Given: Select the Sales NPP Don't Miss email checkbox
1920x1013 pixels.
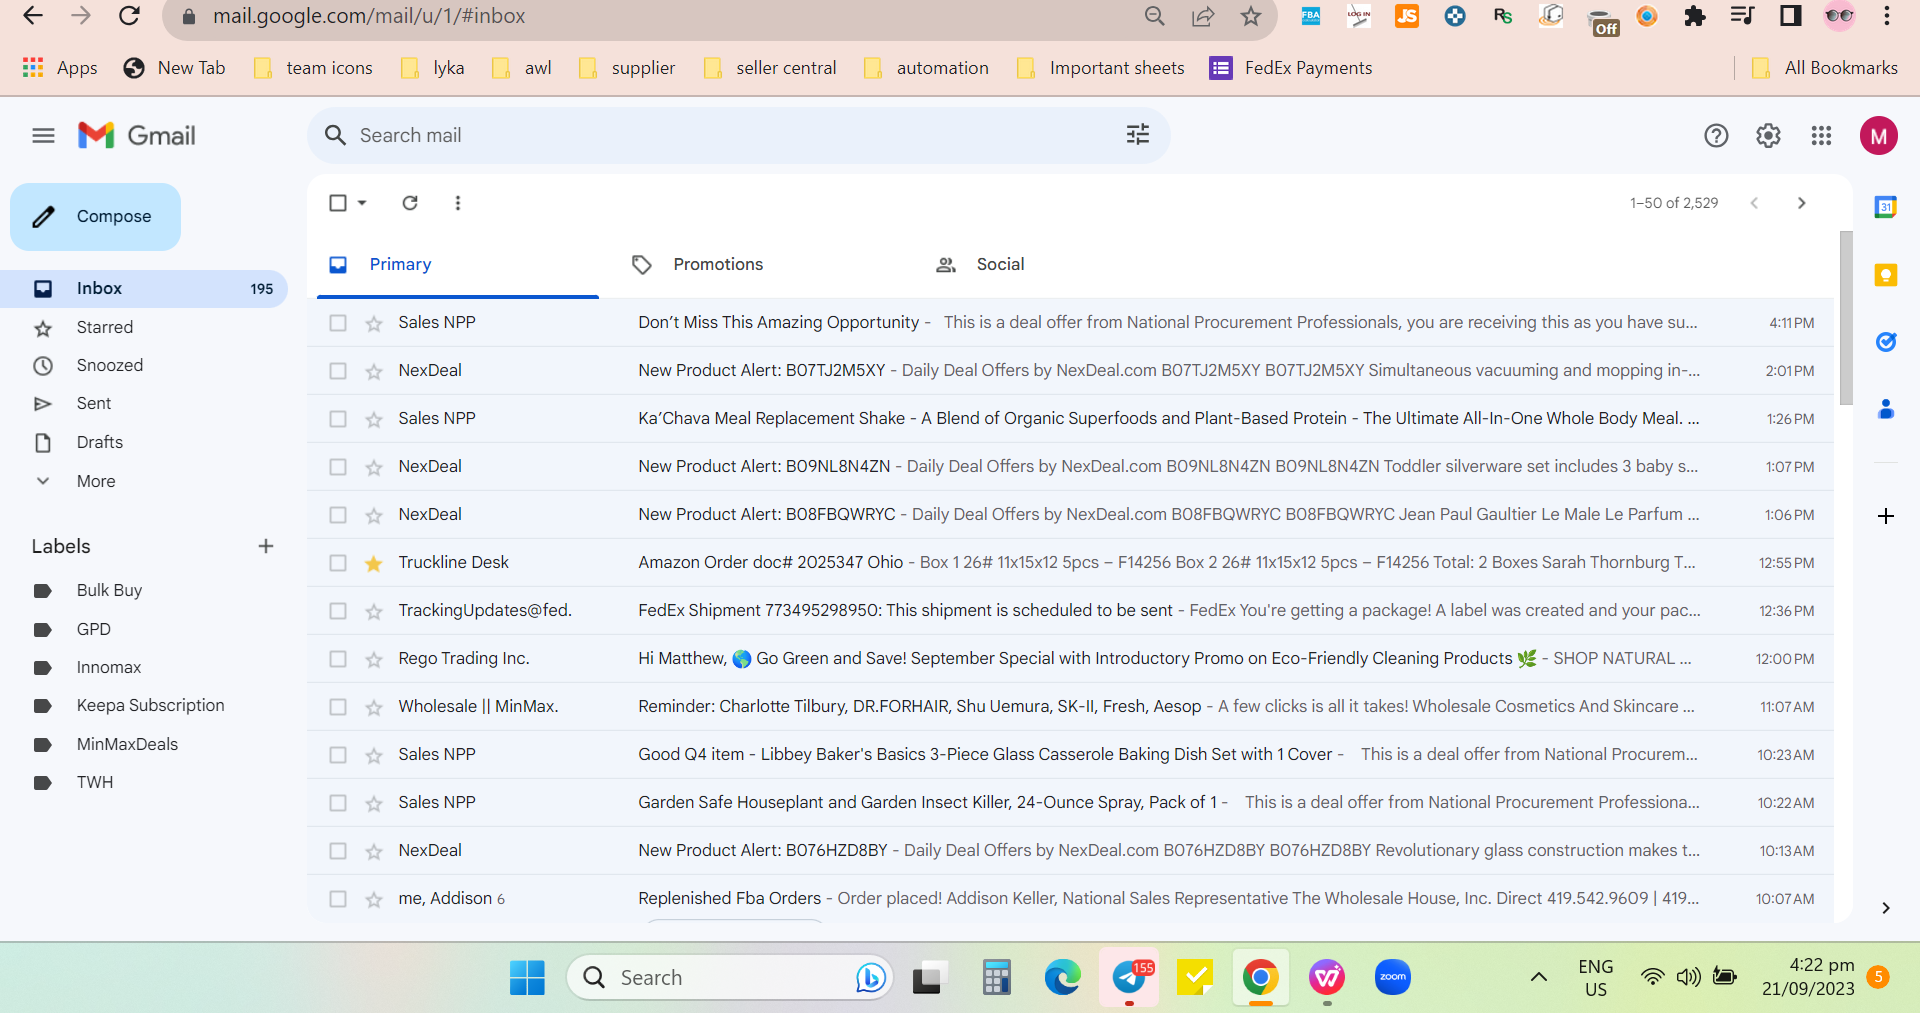Looking at the screenshot, I should pyautogui.click(x=338, y=323).
